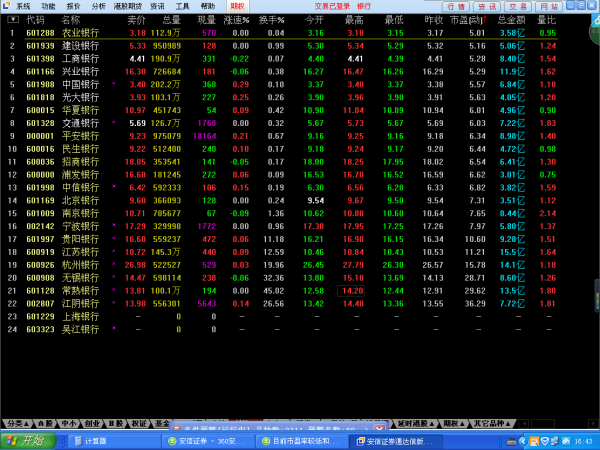Switch to 安信证券通达信版 taskbar item
The image size is (600, 450).
[394, 441]
